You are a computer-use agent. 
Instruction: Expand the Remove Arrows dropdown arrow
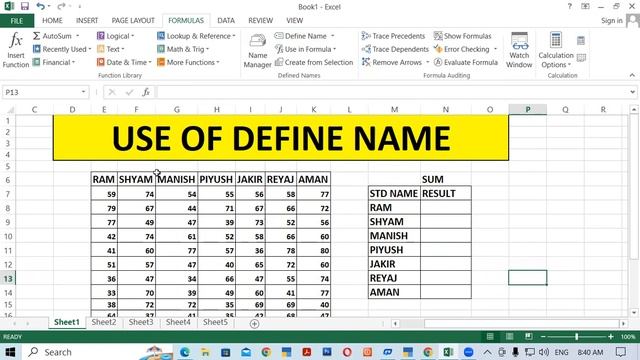428,62
